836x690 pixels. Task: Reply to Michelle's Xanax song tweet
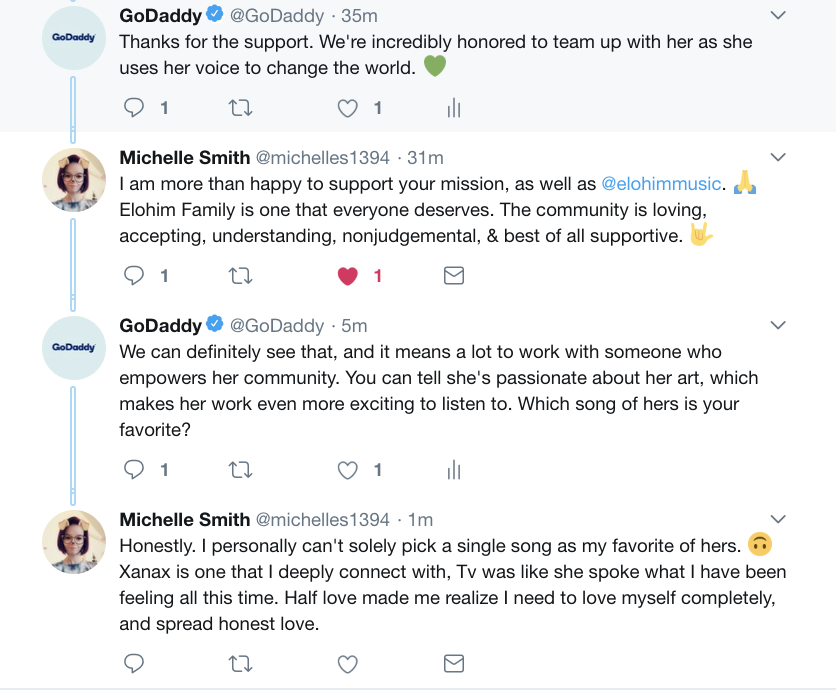coord(133,663)
